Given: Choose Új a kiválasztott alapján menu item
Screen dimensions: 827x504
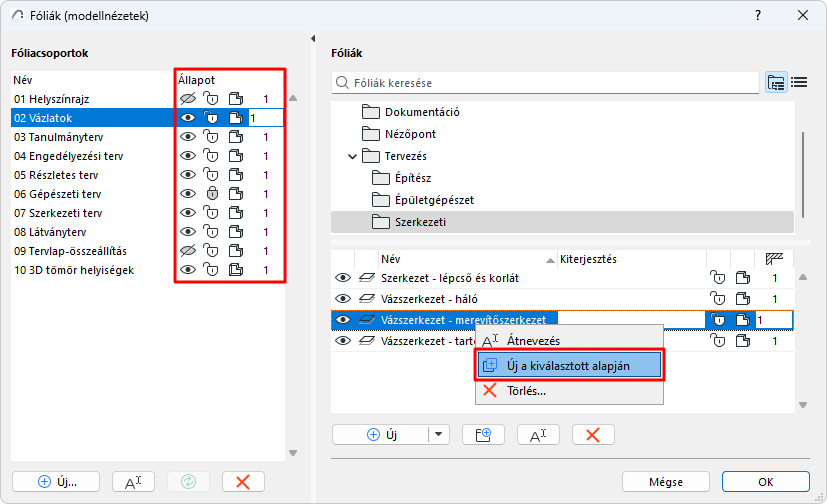Looking at the screenshot, I should pyautogui.click(x=568, y=365).
